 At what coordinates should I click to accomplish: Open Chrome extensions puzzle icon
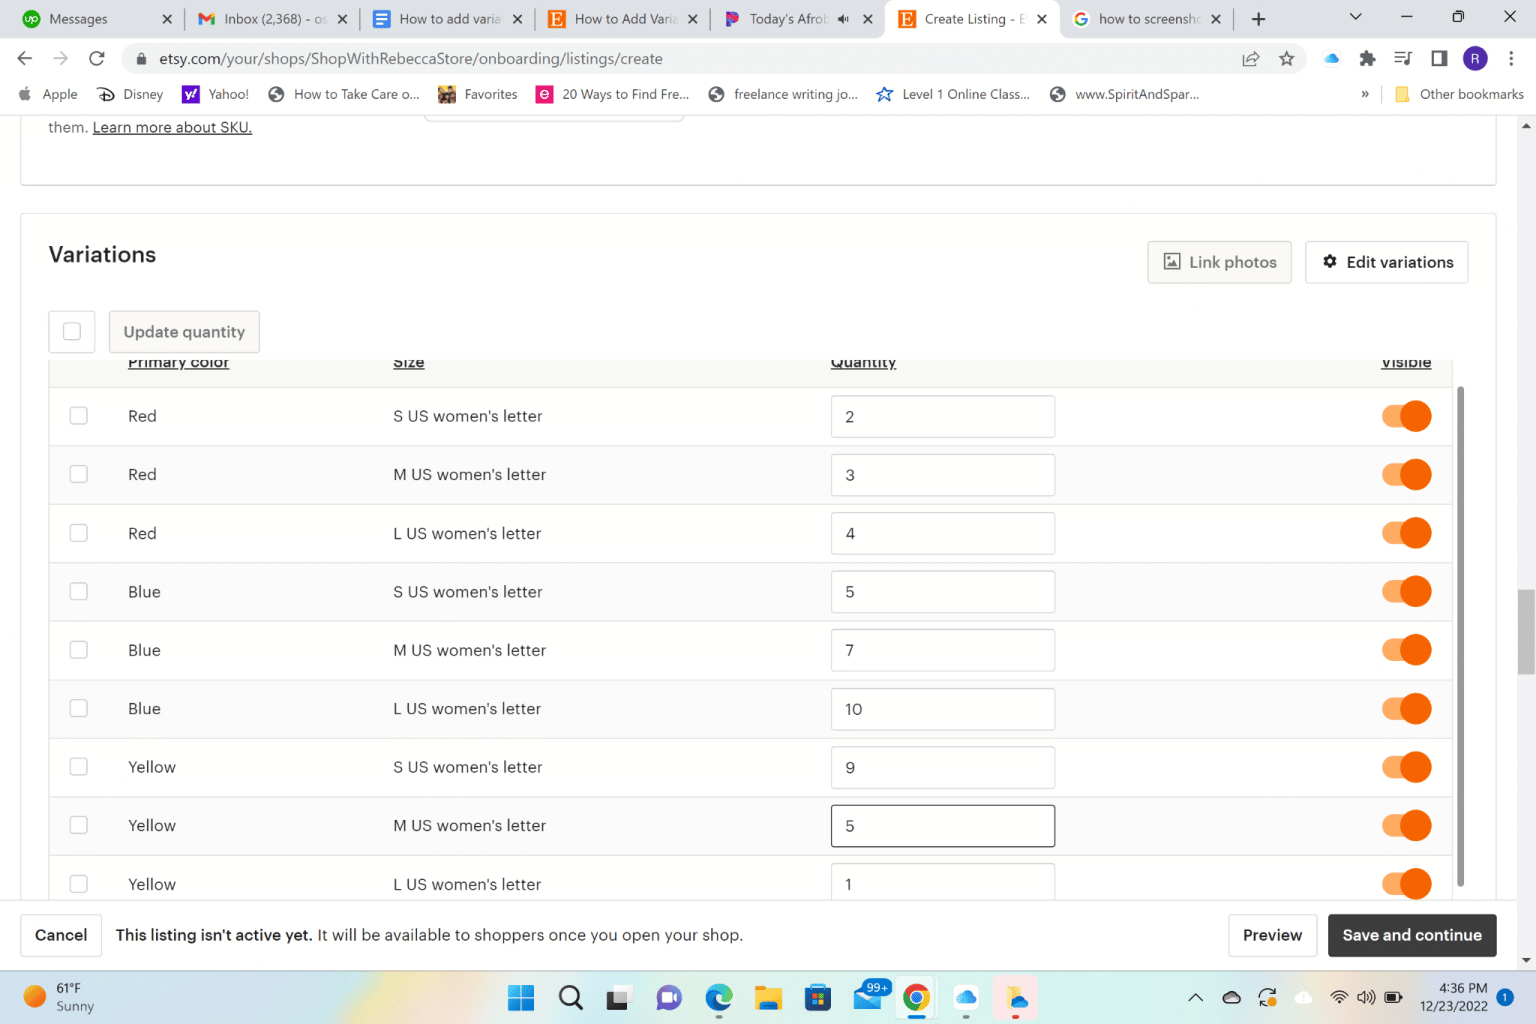pyautogui.click(x=1367, y=59)
